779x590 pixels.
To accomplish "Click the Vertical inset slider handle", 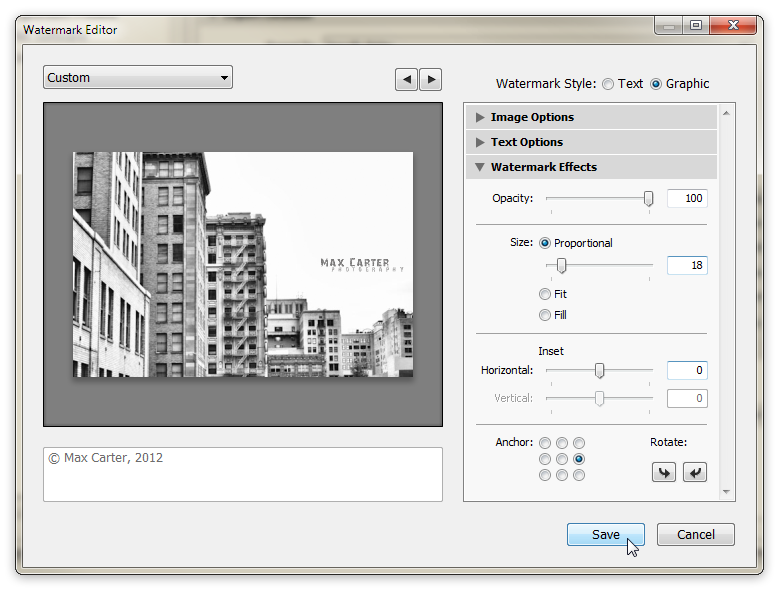I will coord(600,398).
